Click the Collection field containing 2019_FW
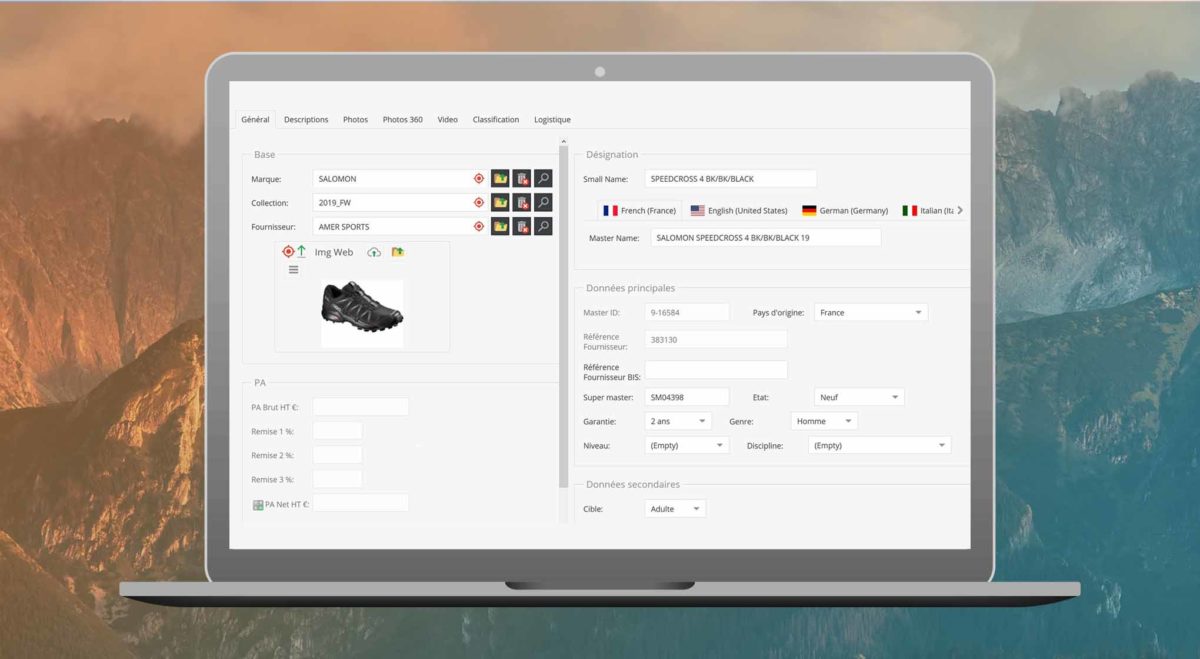The height and width of the screenshot is (659, 1200). (400, 202)
